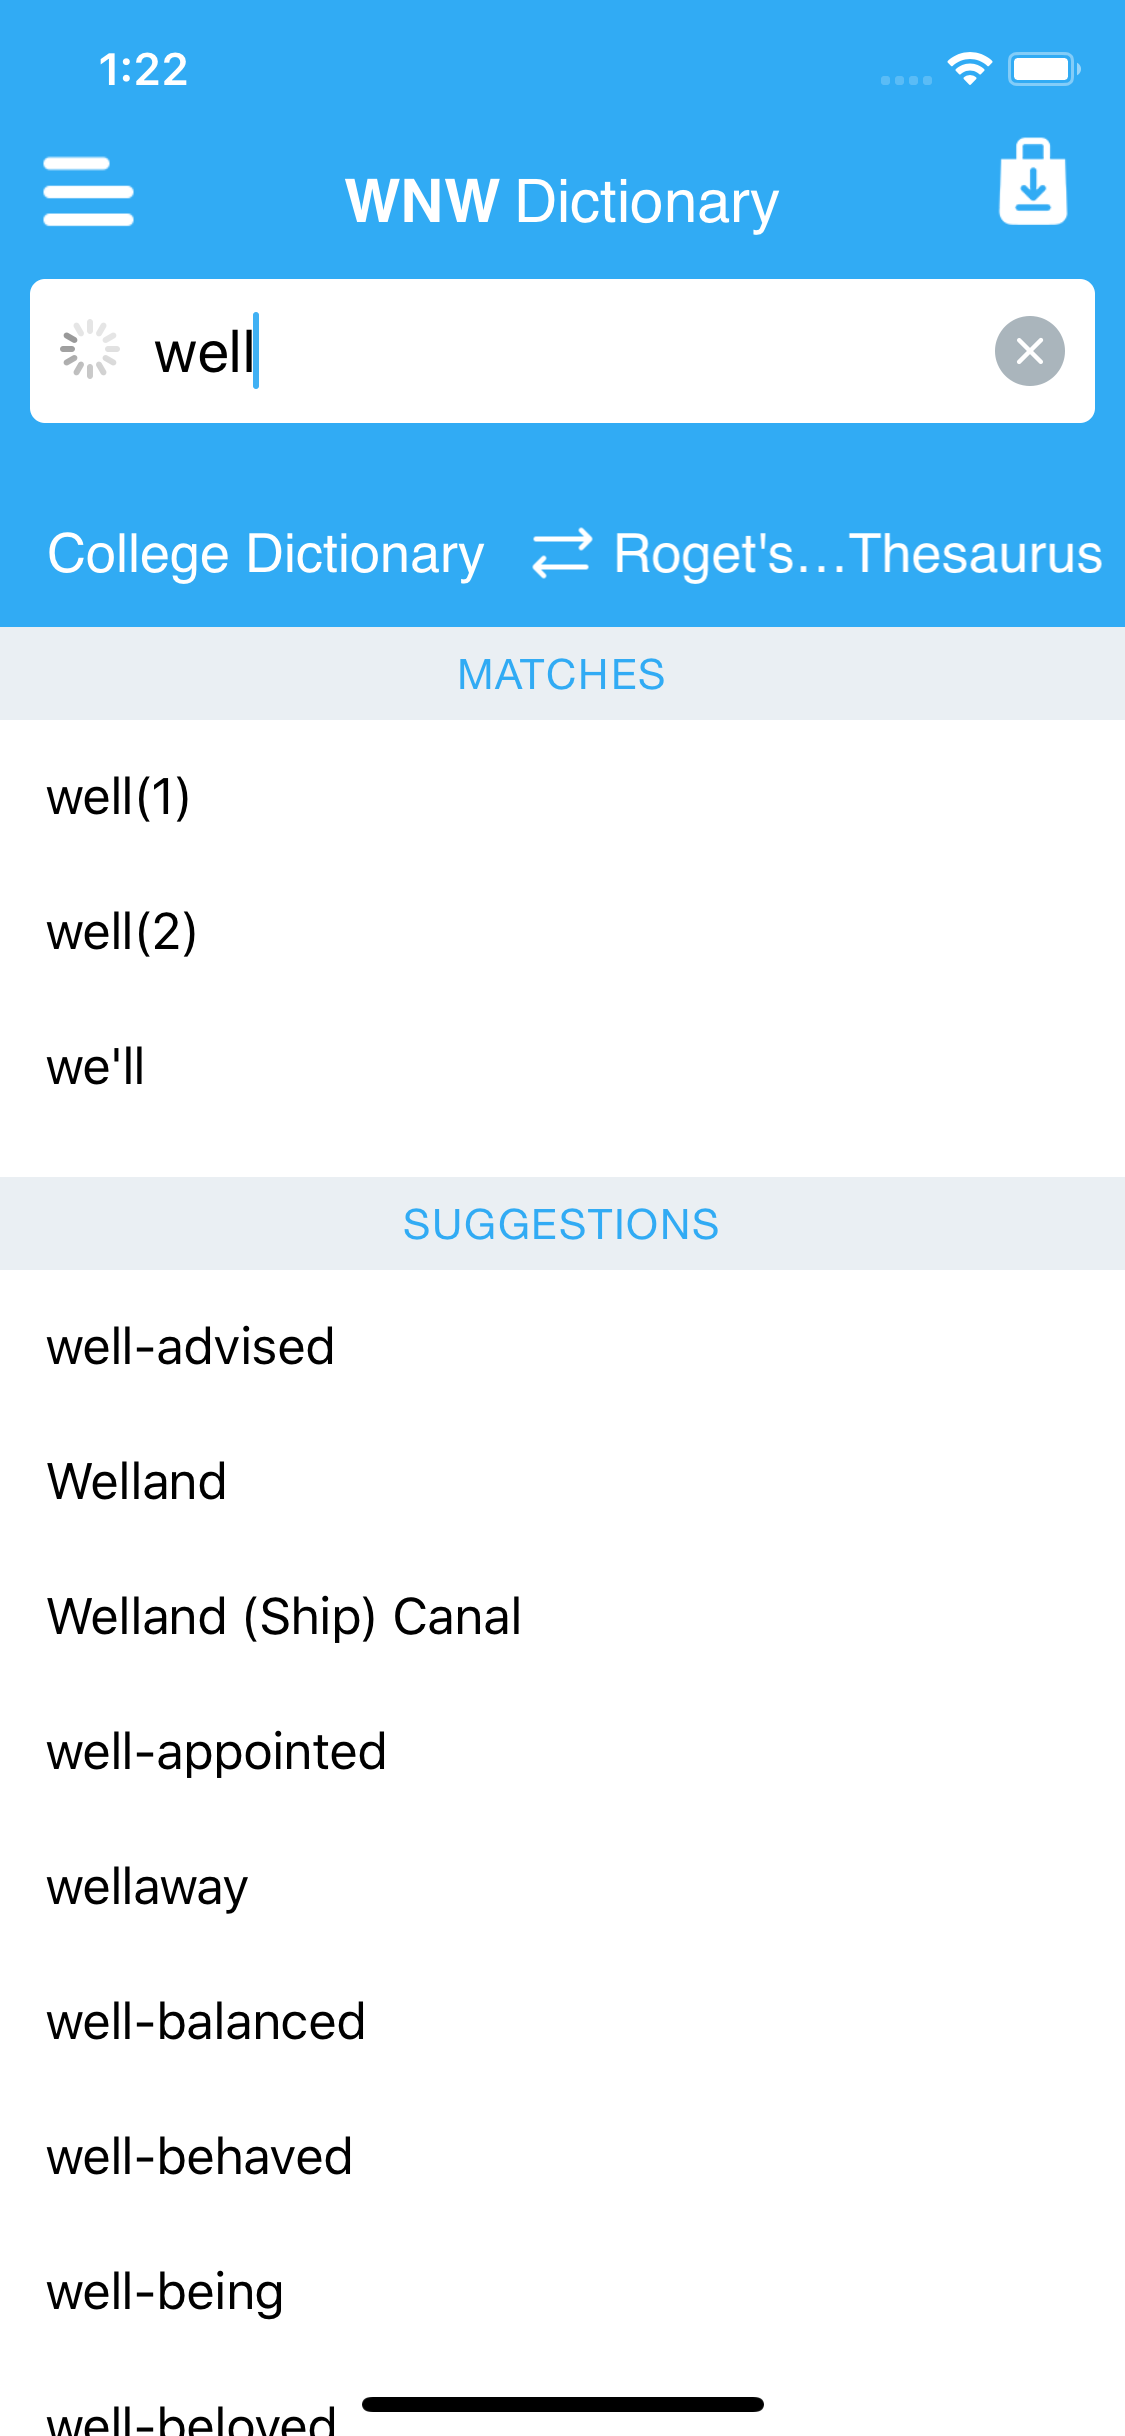Clear the search field text

(x=1029, y=351)
